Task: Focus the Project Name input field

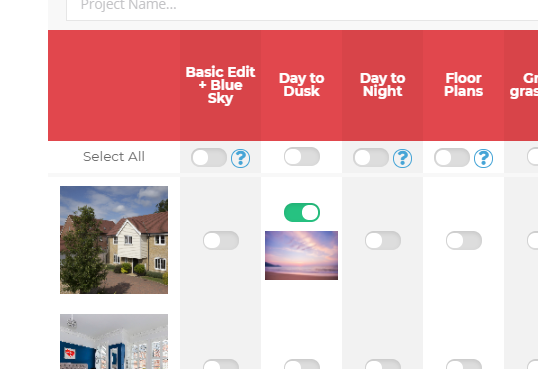Action: click(302, 7)
